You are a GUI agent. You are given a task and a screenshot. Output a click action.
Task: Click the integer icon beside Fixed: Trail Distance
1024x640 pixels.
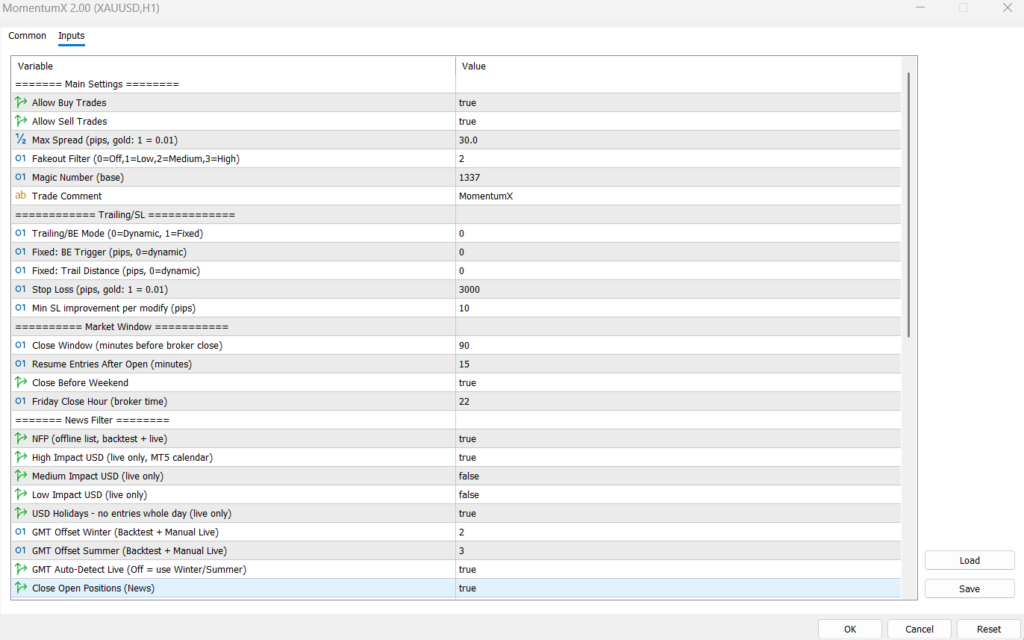pyautogui.click(x=21, y=270)
